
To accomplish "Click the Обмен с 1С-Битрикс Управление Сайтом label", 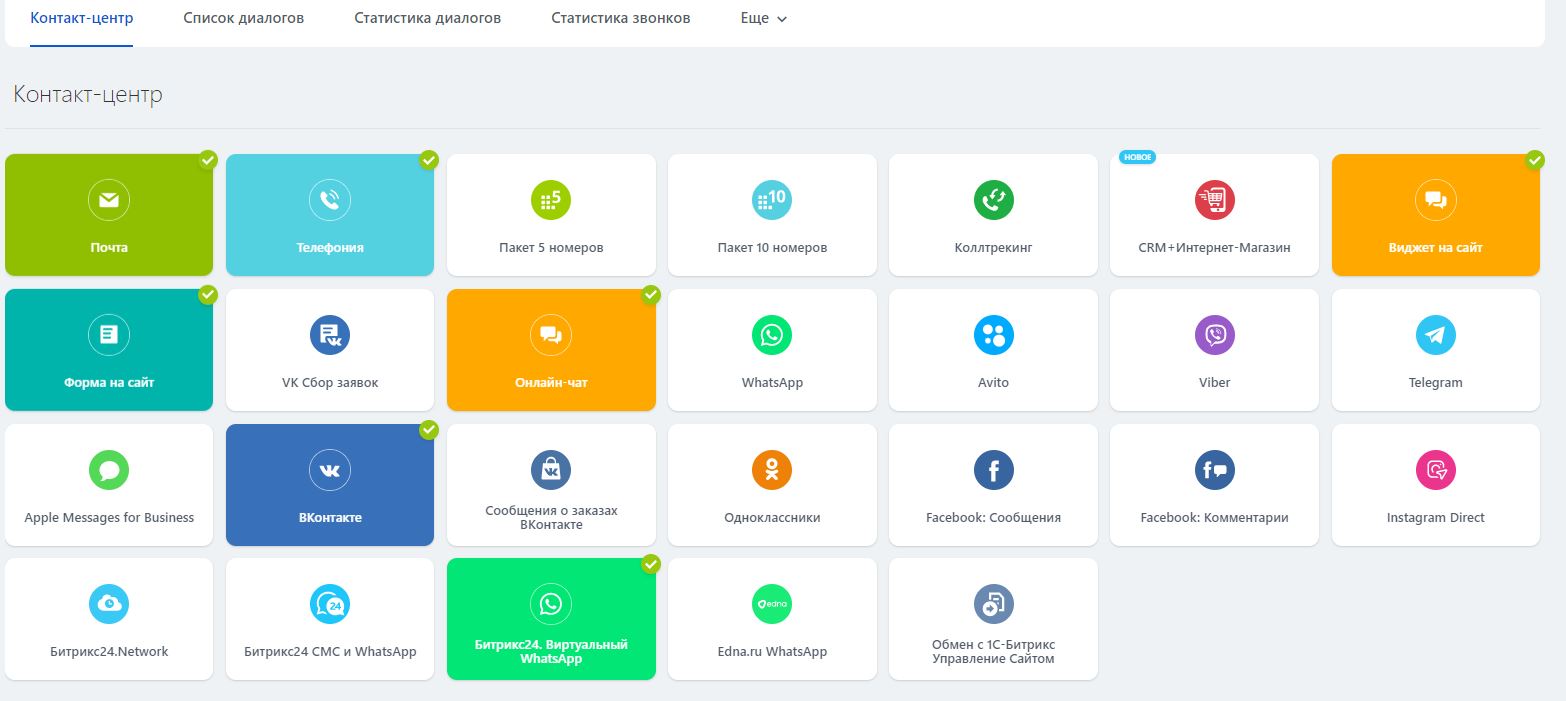I will click(993, 651).
